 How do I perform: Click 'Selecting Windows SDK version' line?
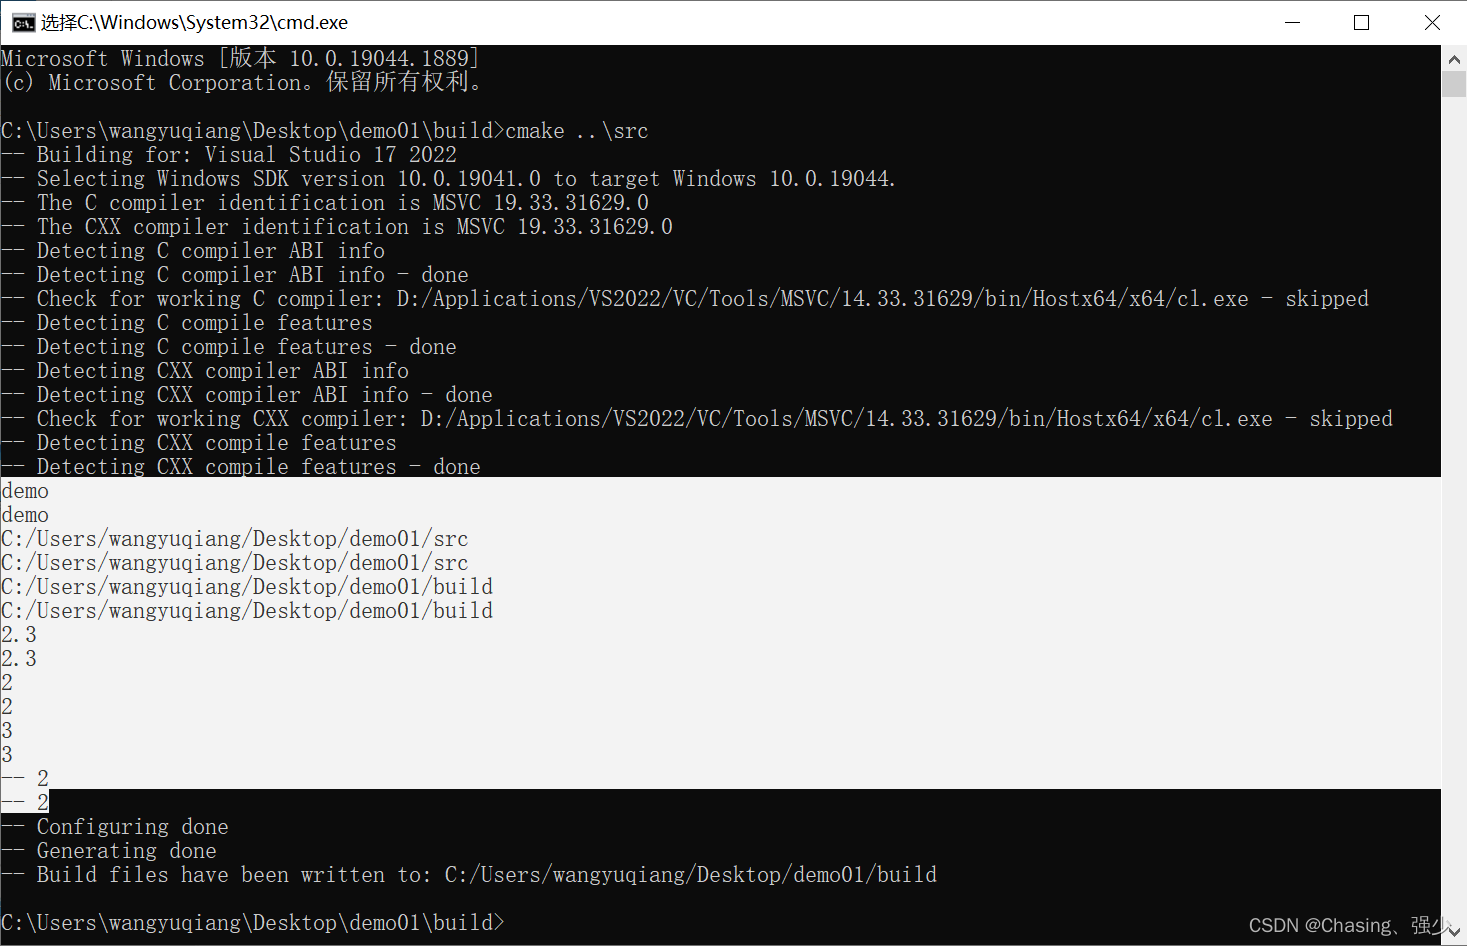pos(448,179)
